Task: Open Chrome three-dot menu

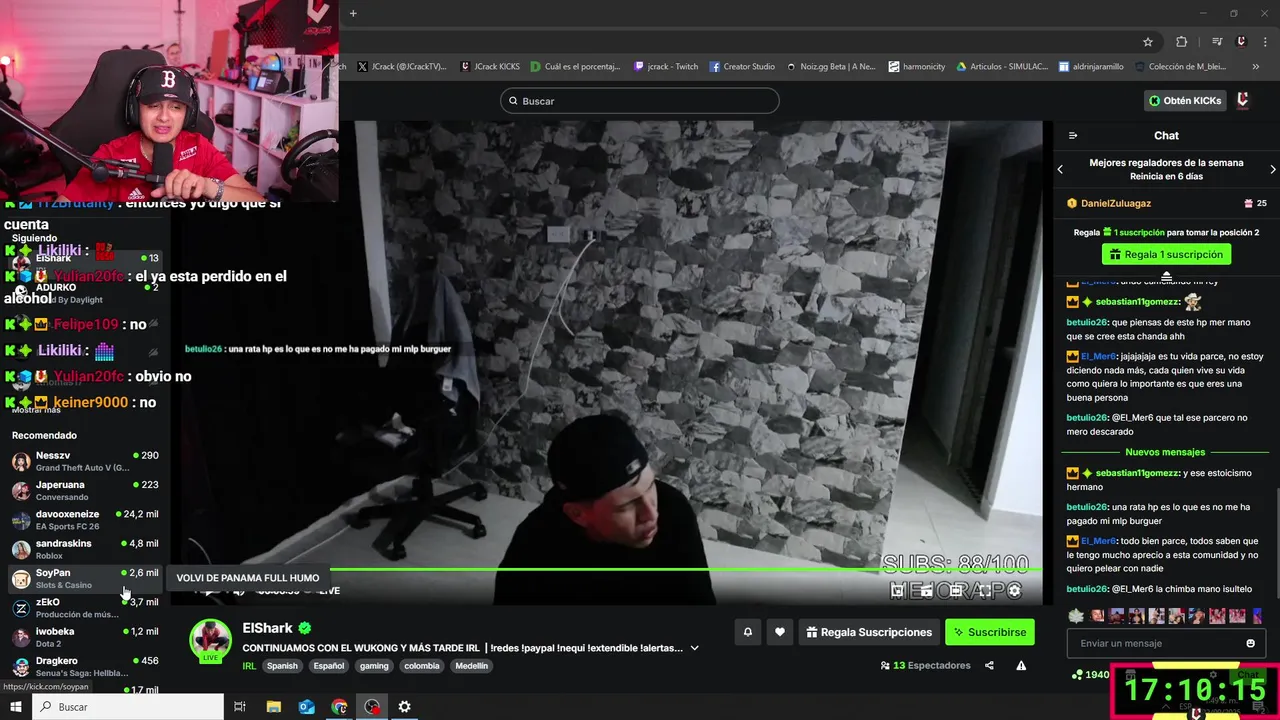Action: [x=1266, y=42]
